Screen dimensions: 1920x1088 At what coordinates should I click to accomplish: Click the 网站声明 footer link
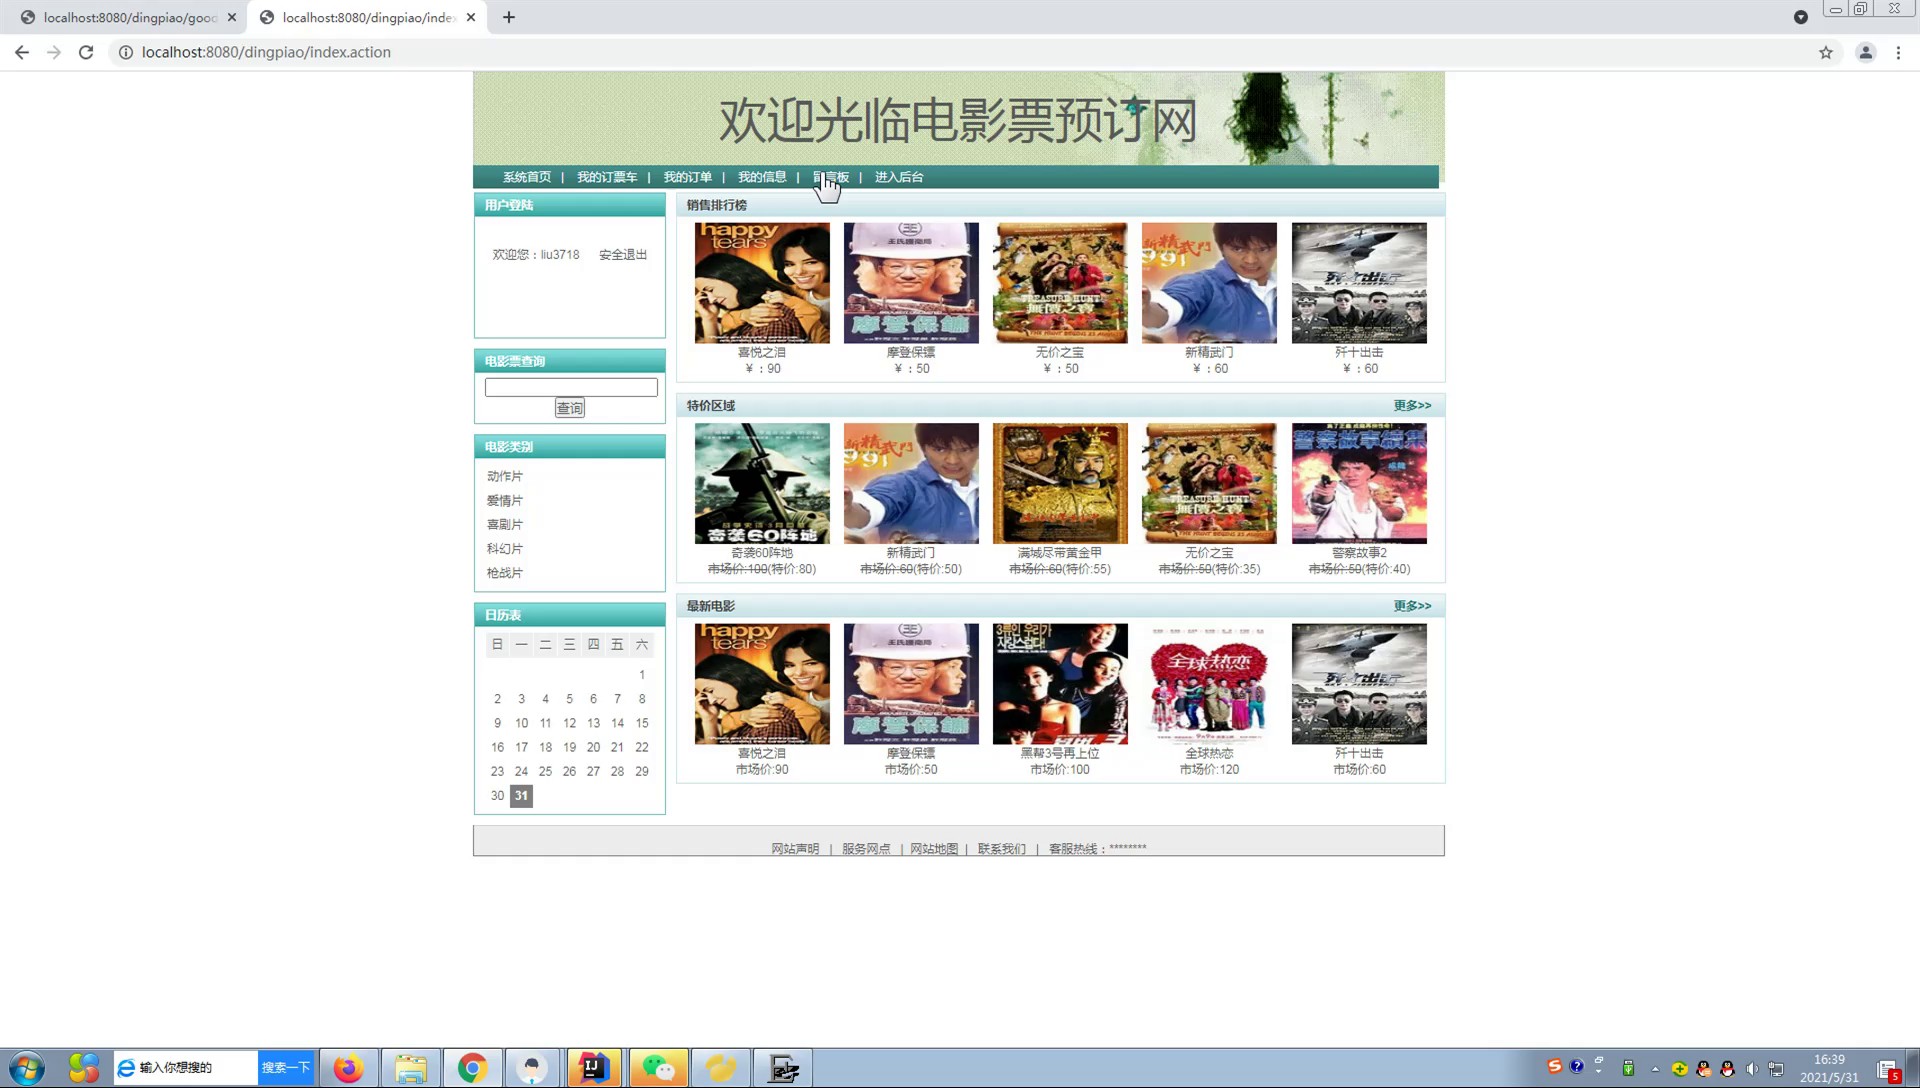point(795,849)
